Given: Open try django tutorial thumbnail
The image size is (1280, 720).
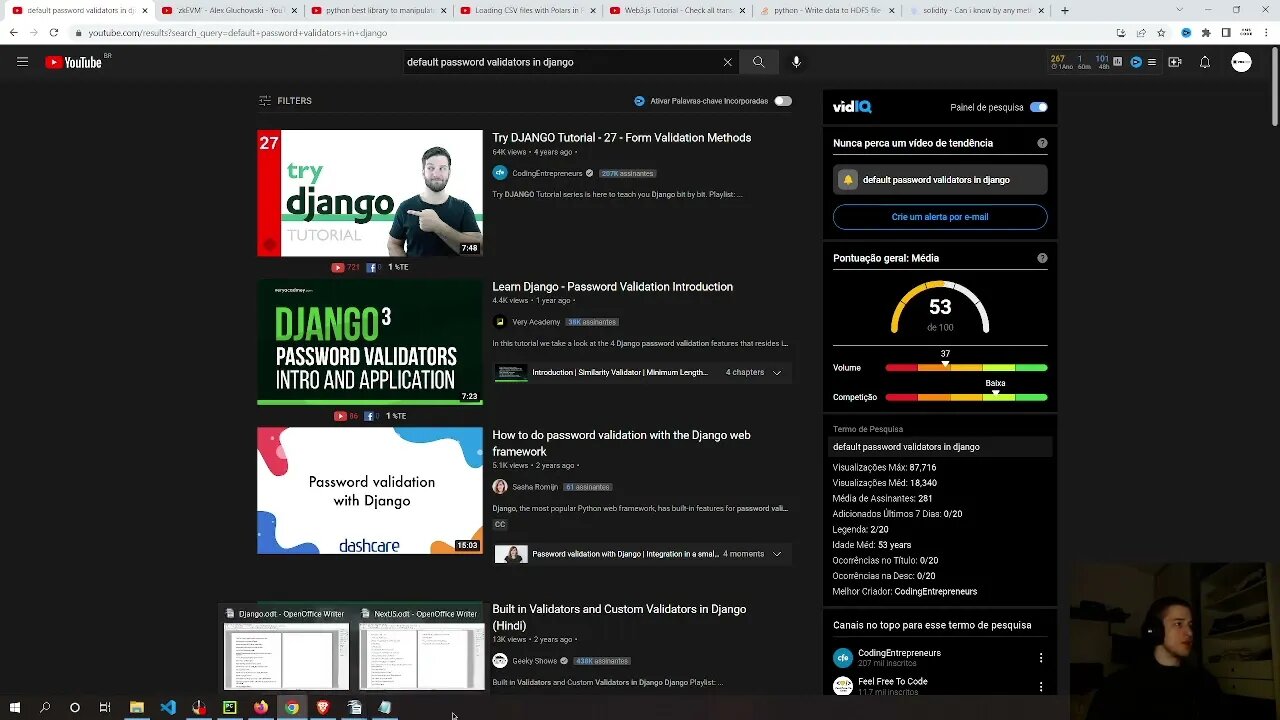Looking at the screenshot, I should click(x=370, y=193).
